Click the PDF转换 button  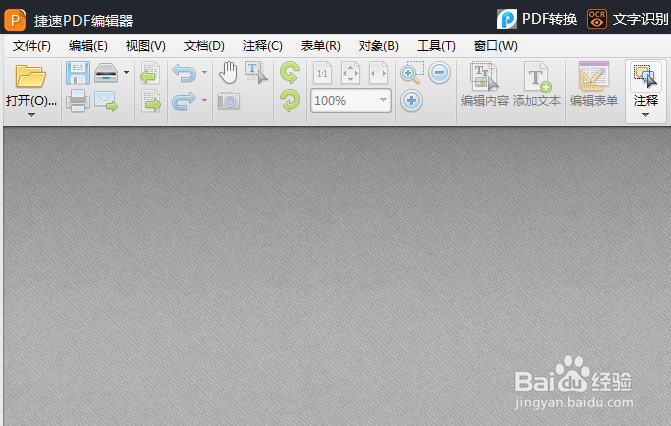coord(537,19)
